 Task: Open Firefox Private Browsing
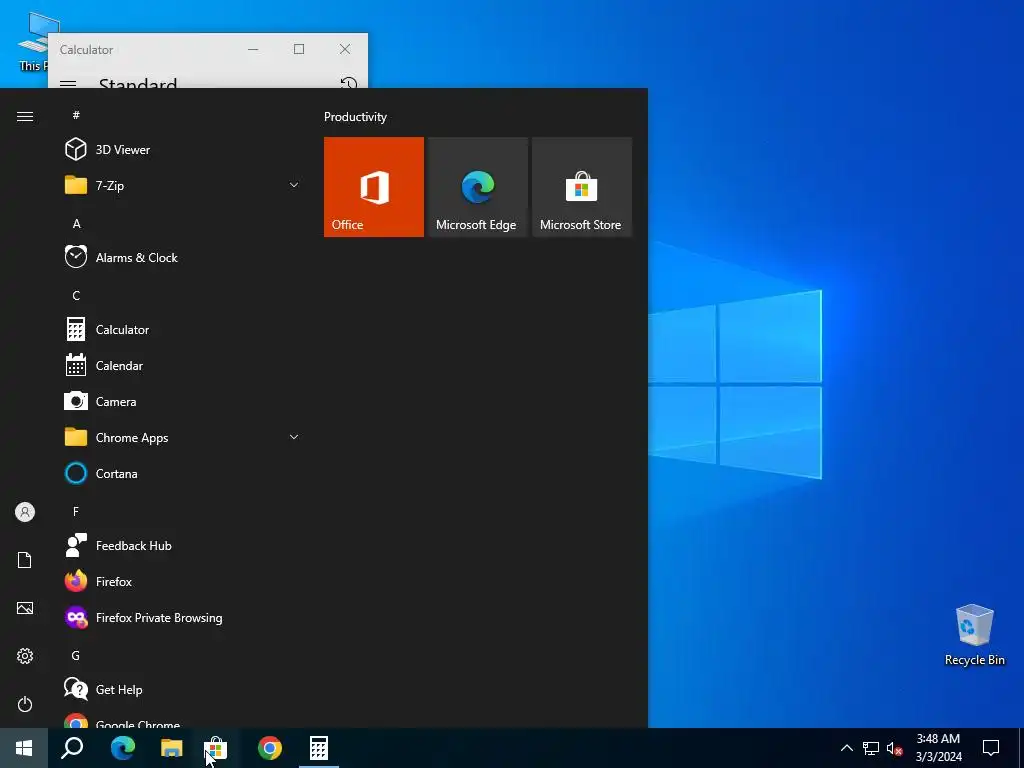tap(183, 617)
